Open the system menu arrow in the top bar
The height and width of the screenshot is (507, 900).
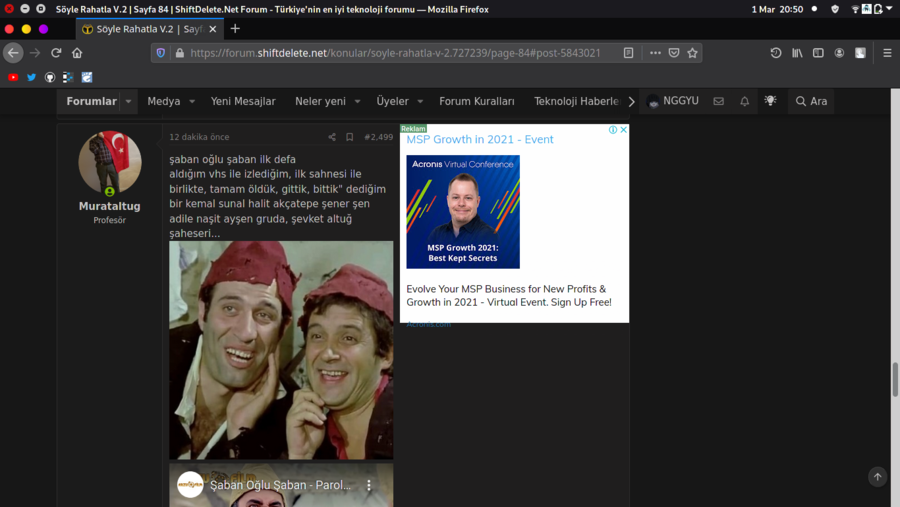pos(889,9)
